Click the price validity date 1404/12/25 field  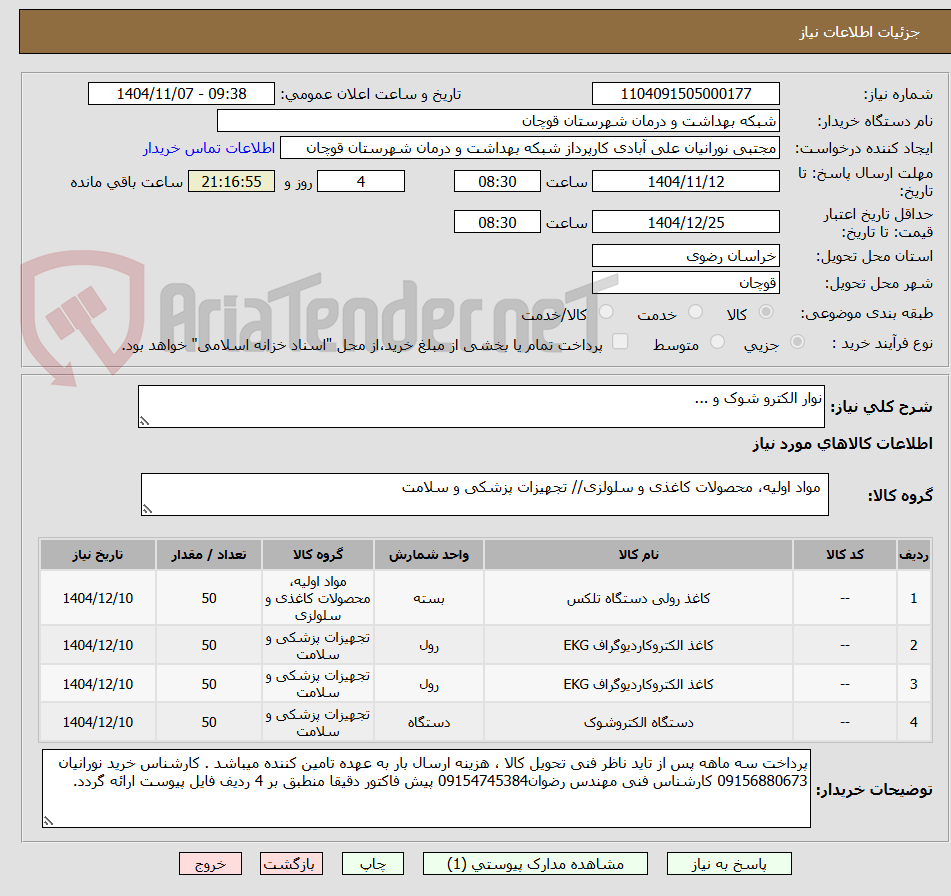685,222
